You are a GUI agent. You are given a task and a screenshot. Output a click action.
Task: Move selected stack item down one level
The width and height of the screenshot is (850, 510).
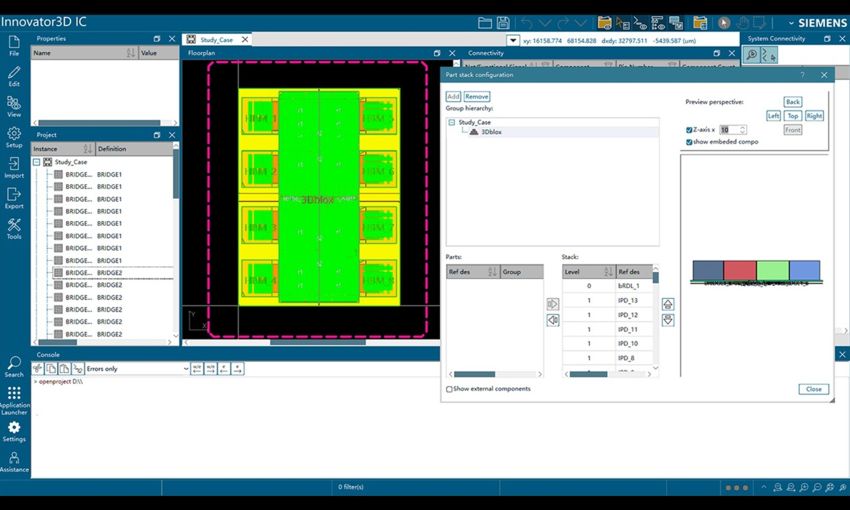(x=668, y=320)
